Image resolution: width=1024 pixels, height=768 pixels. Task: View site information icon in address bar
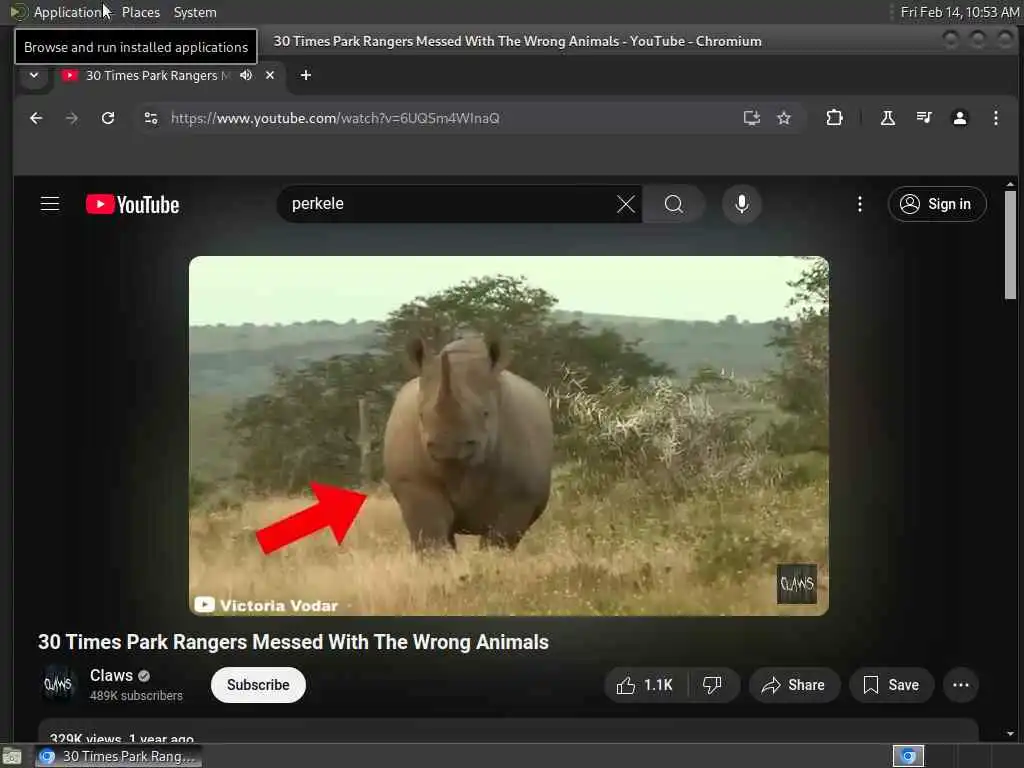pos(151,118)
